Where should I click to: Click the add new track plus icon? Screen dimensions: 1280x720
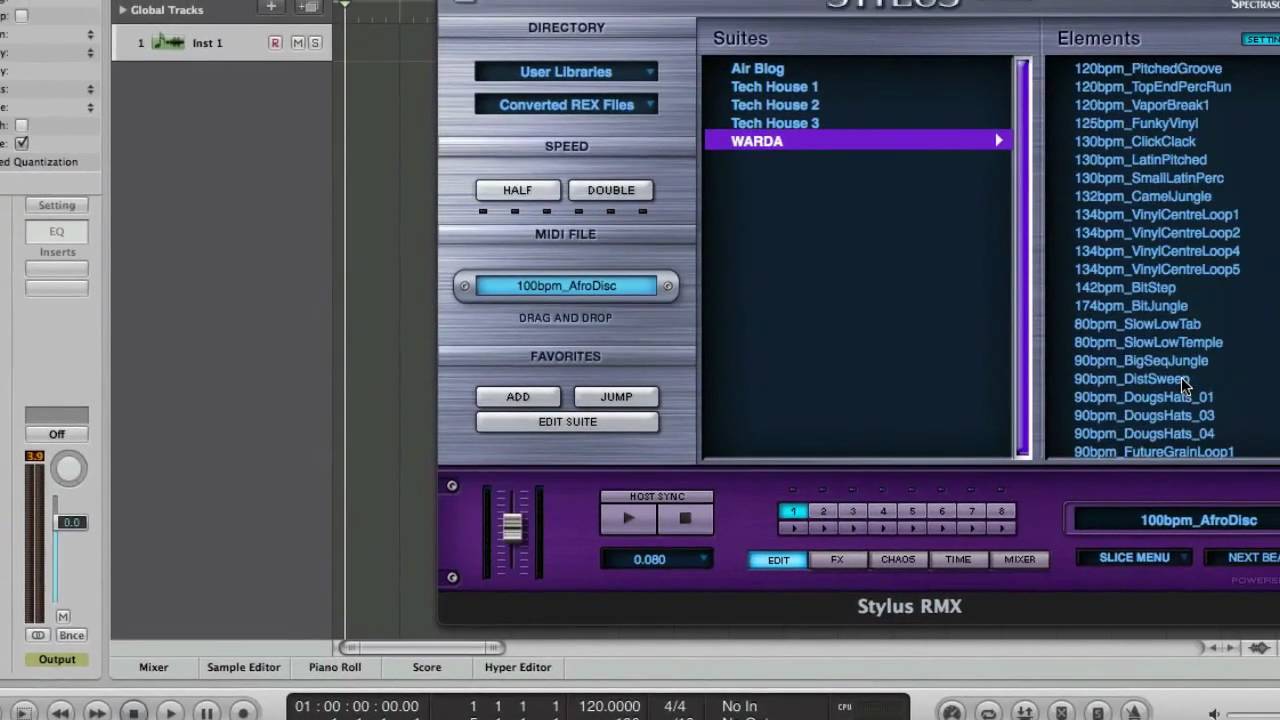(271, 7)
